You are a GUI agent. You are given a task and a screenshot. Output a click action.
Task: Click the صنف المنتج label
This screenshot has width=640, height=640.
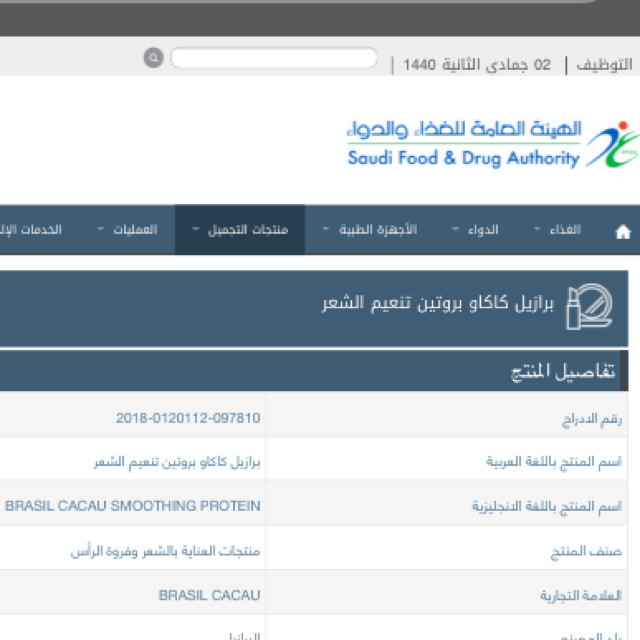pyautogui.click(x=586, y=552)
